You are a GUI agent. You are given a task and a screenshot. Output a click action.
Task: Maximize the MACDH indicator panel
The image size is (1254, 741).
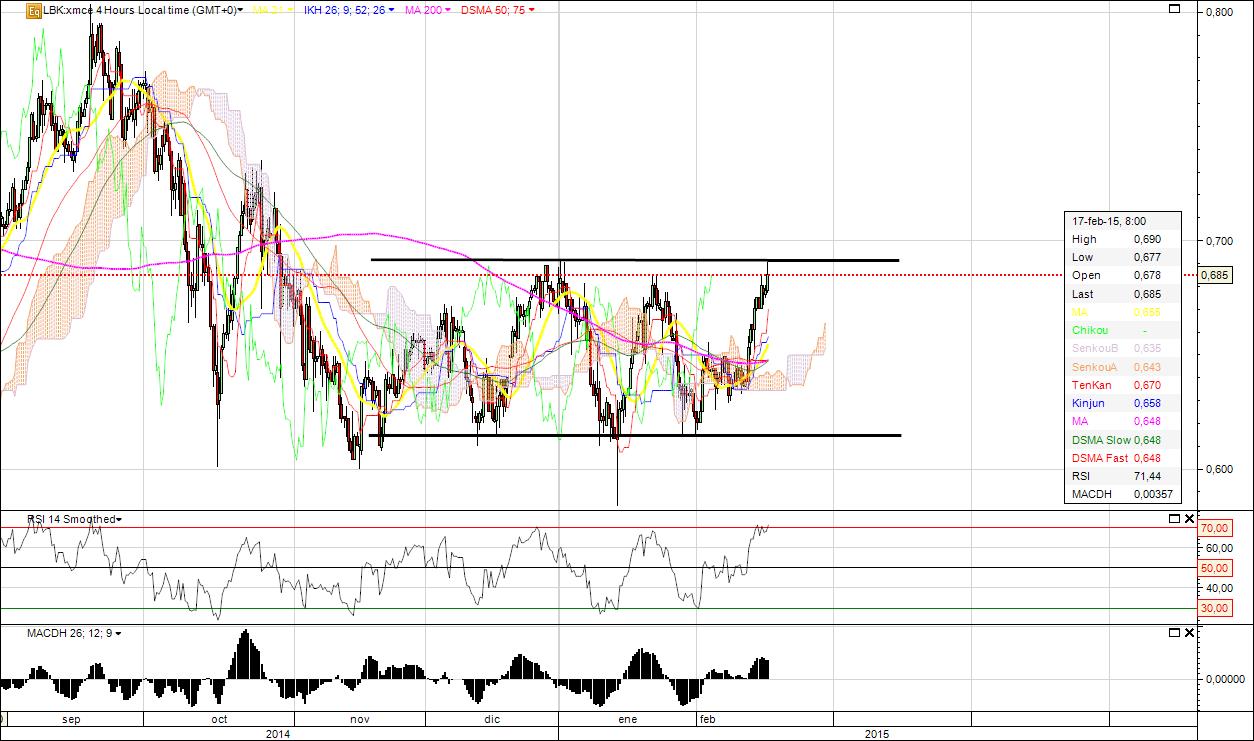tap(1174, 632)
